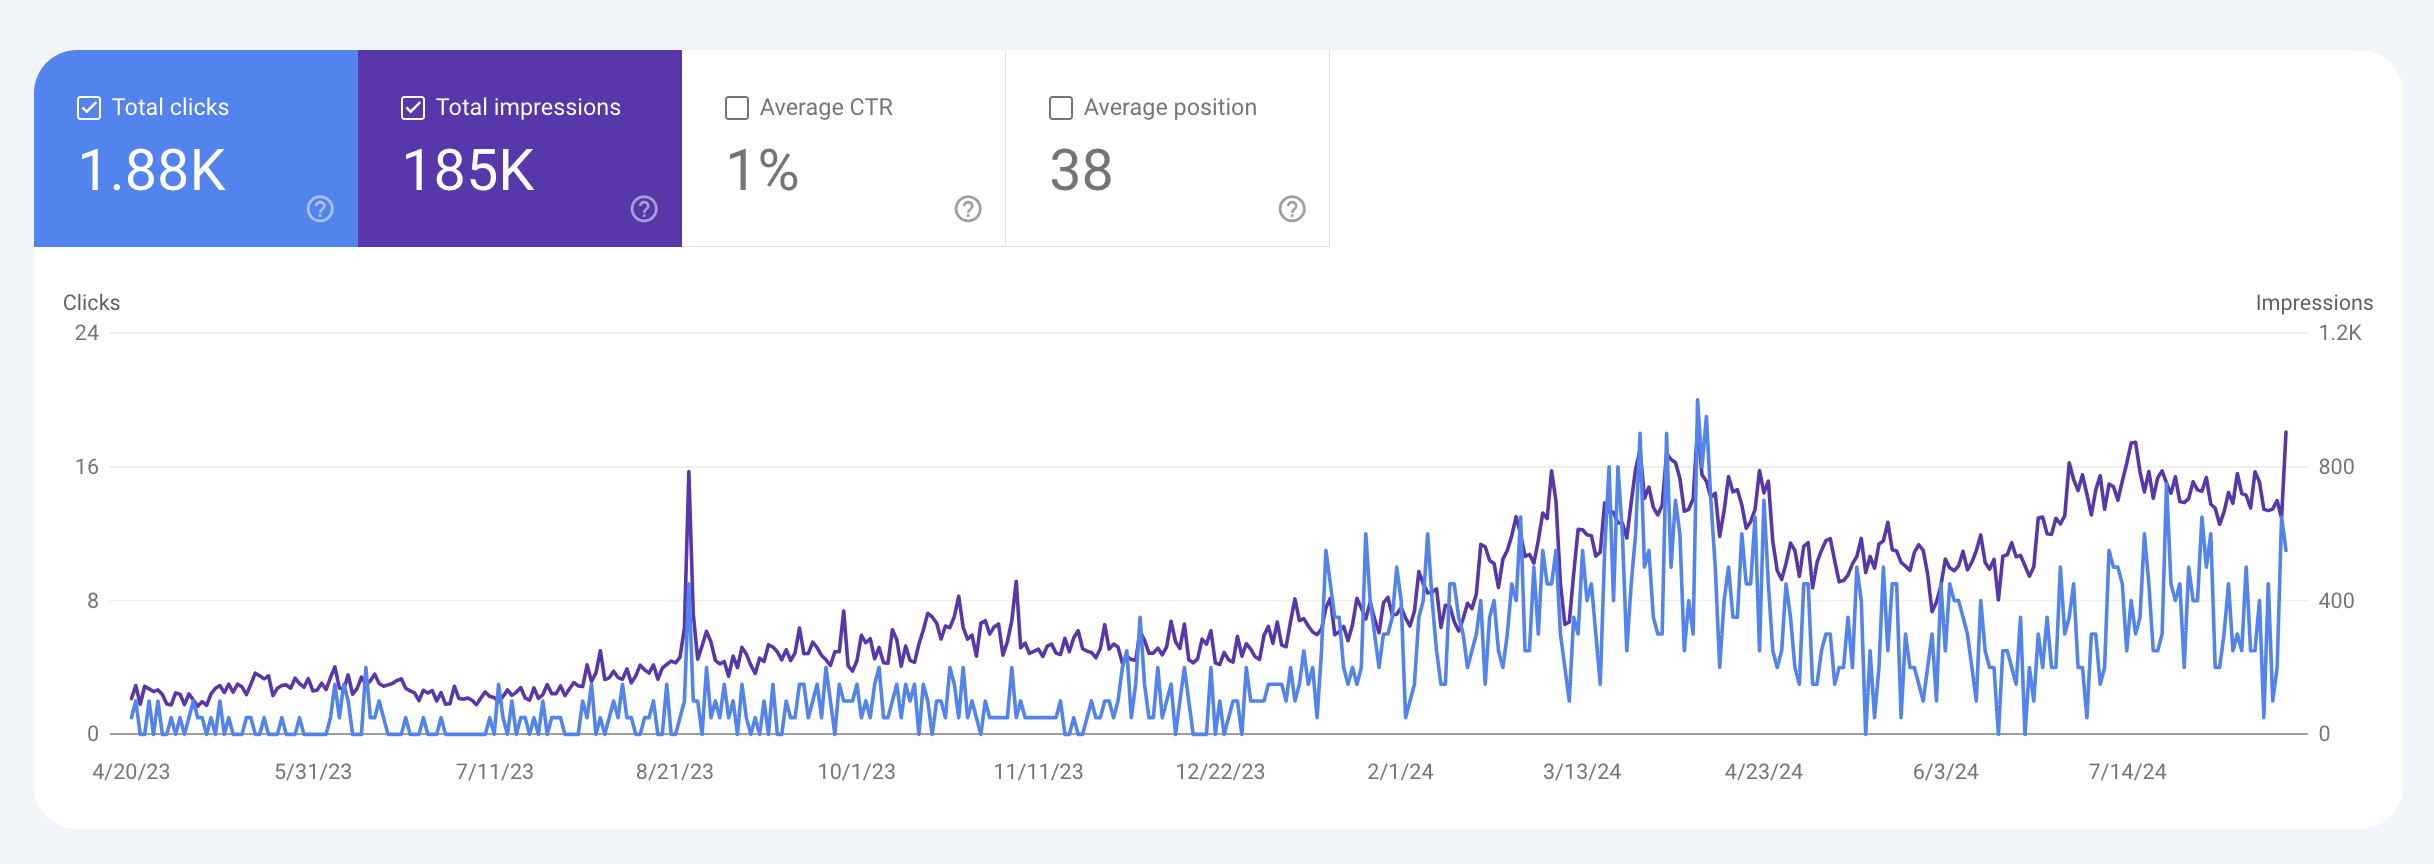The image size is (2434, 864).
Task: Select the 1.88K total clicks value
Action: pyautogui.click(x=152, y=170)
